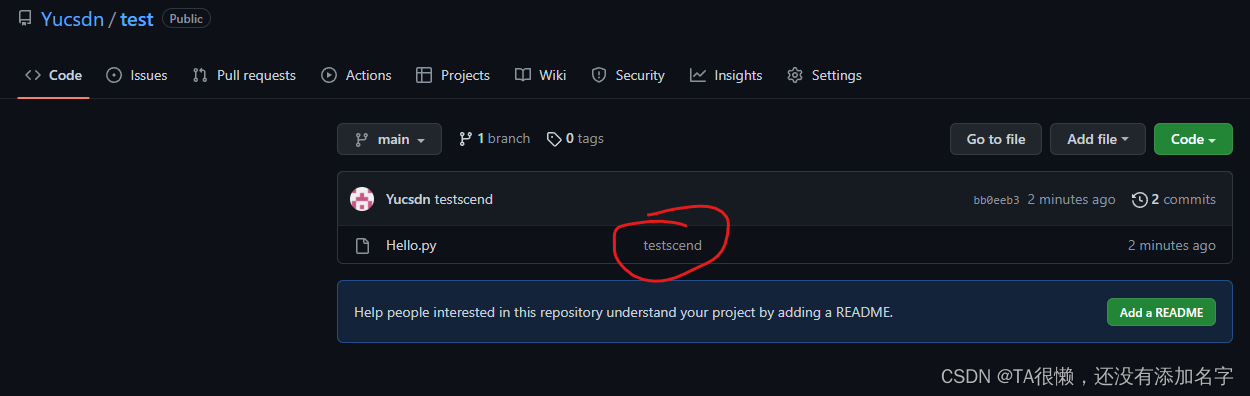This screenshot has height=396, width=1250.
Task: Switch to the Pull requests tab
Action: pyautogui.click(x=244, y=75)
